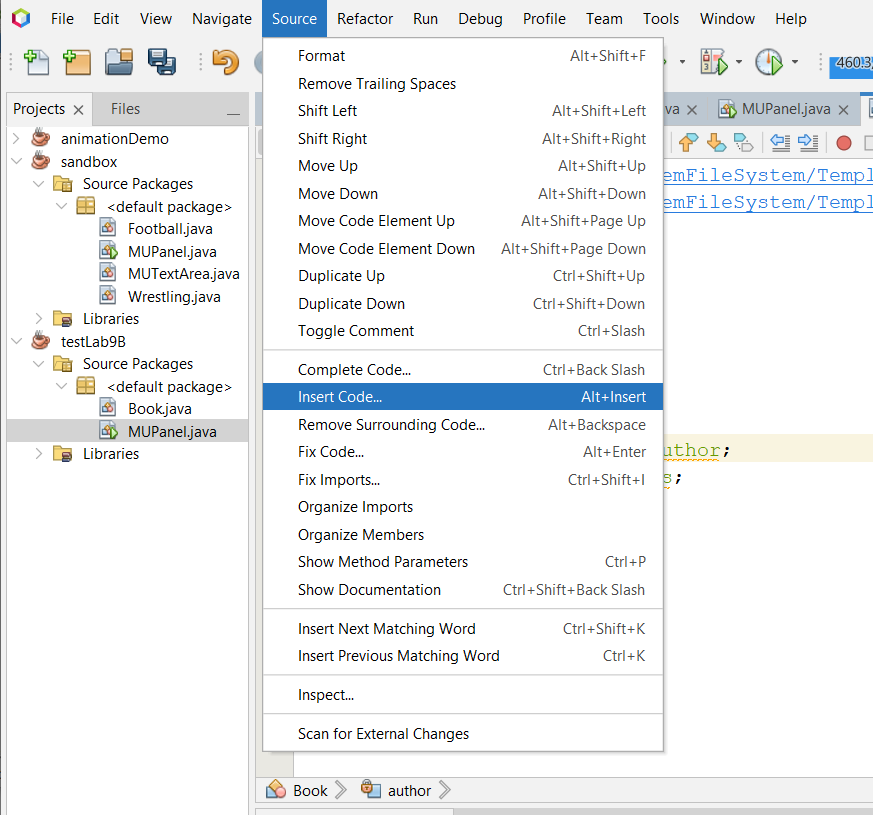Close the Projects panel tab
The width and height of the screenshot is (873, 815).
pos(79,110)
